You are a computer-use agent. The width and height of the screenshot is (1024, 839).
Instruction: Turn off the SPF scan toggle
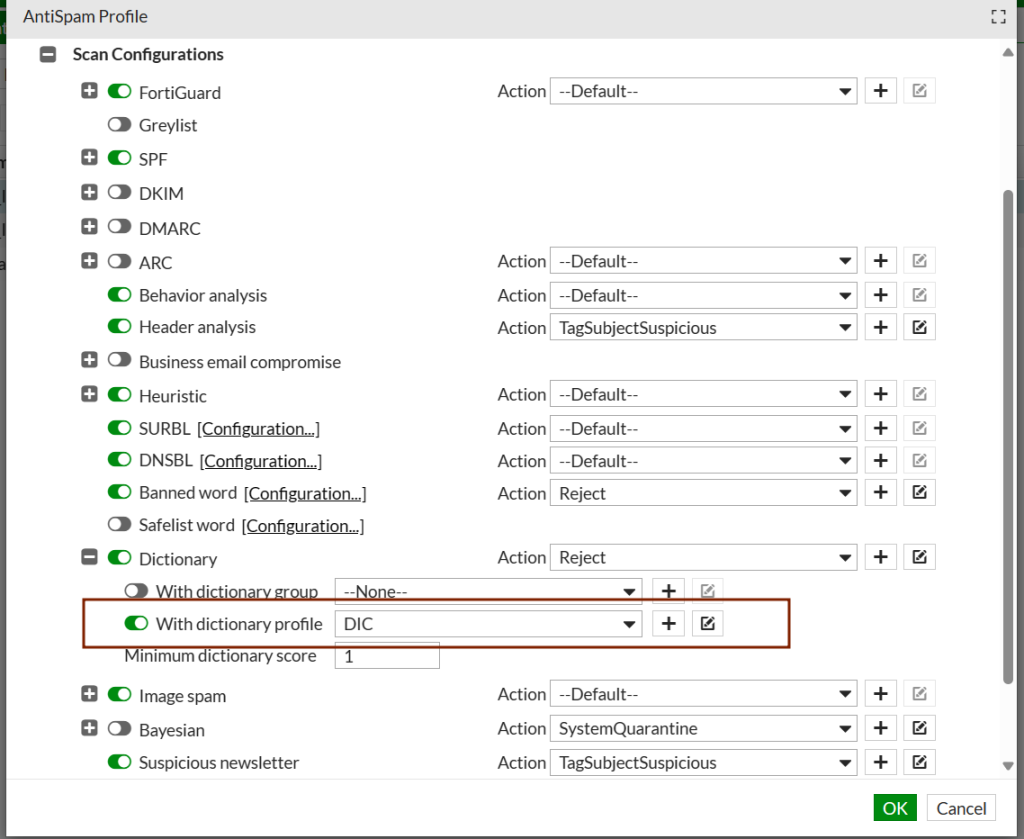point(120,158)
